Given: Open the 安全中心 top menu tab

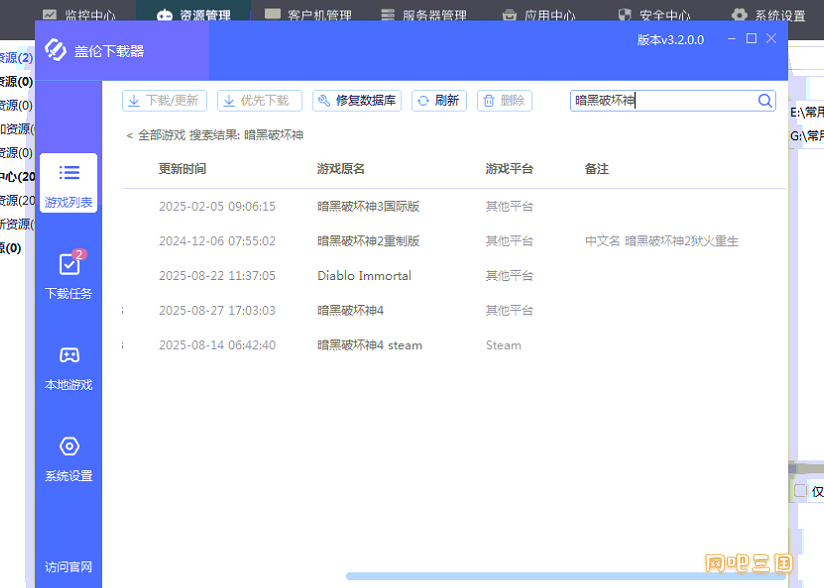Looking at the screenshot, I should [x=653, y=15].
